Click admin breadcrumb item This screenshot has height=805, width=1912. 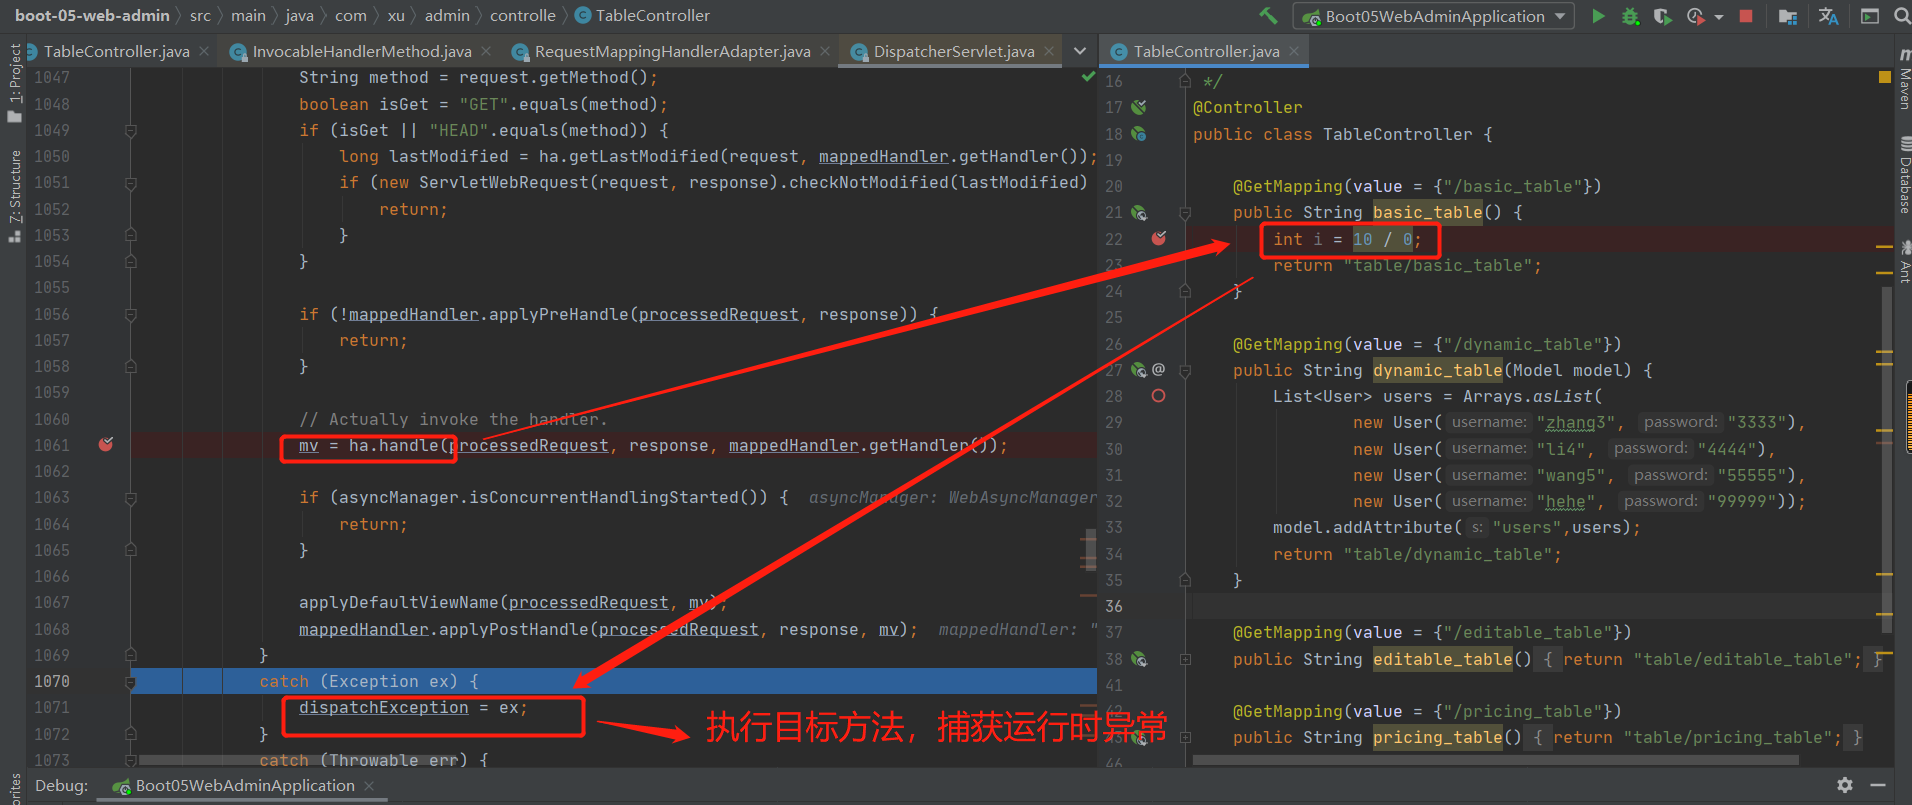tap(447, 15)
